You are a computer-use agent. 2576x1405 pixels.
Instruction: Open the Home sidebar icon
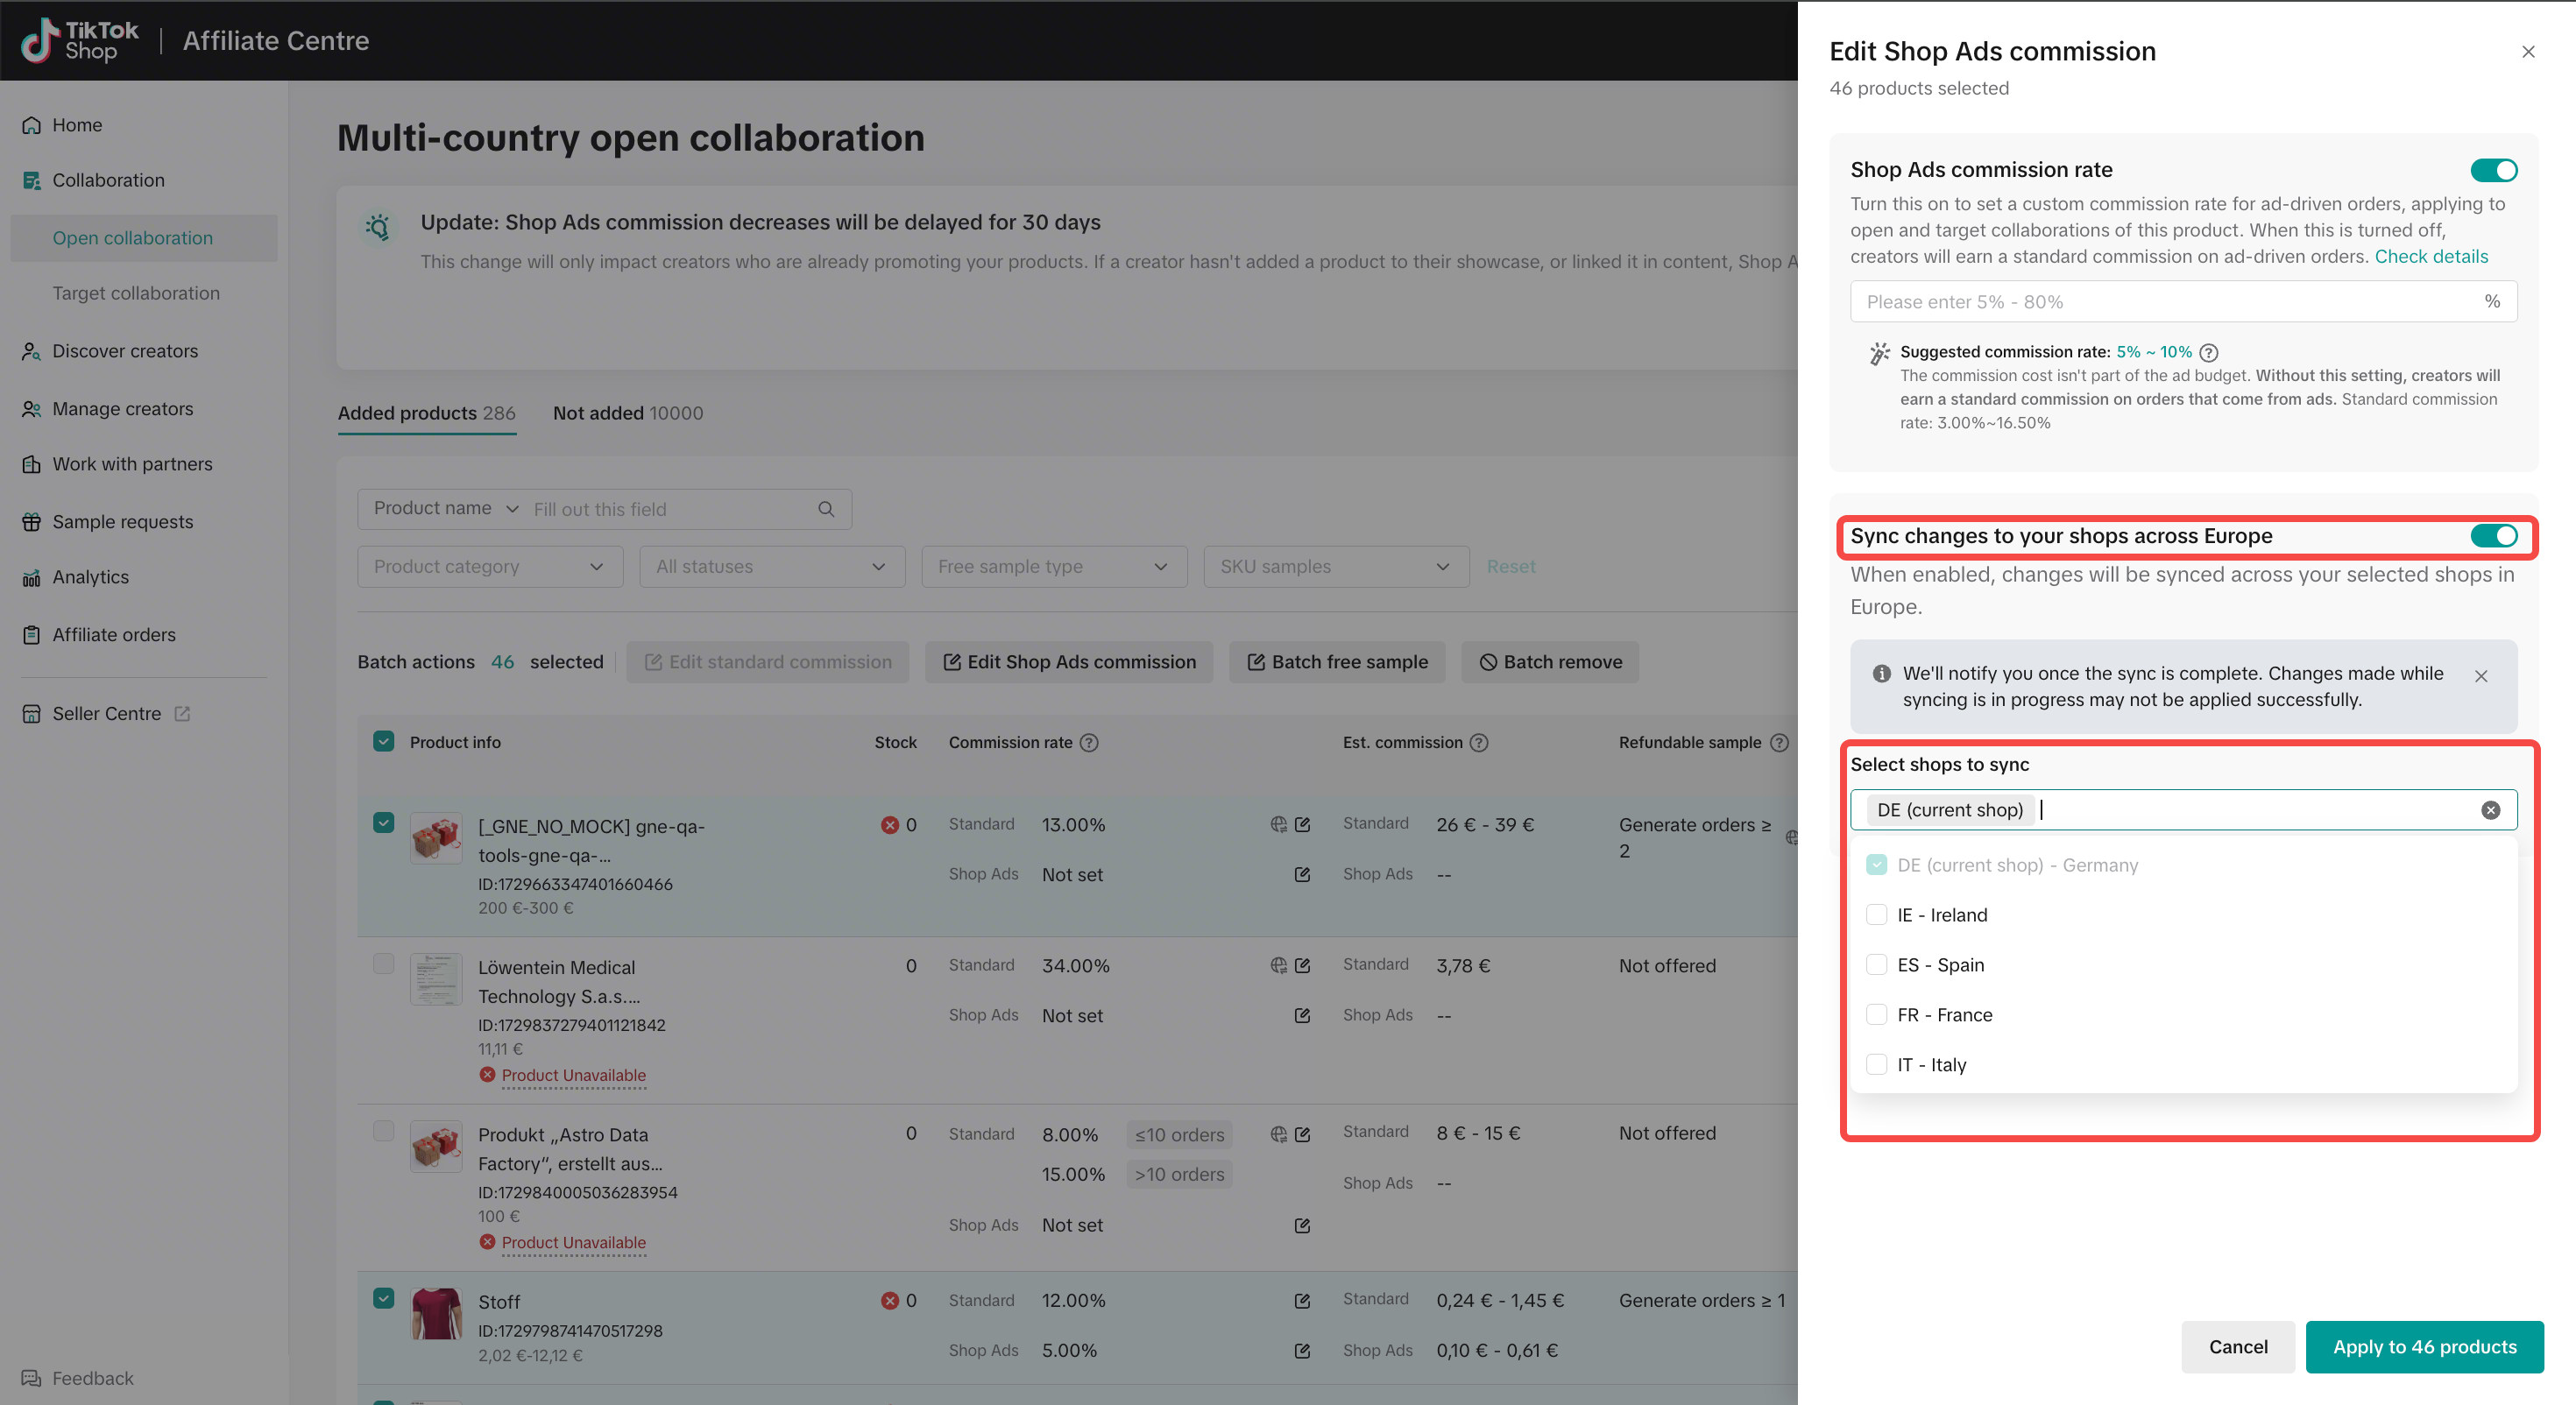point(32,125)
